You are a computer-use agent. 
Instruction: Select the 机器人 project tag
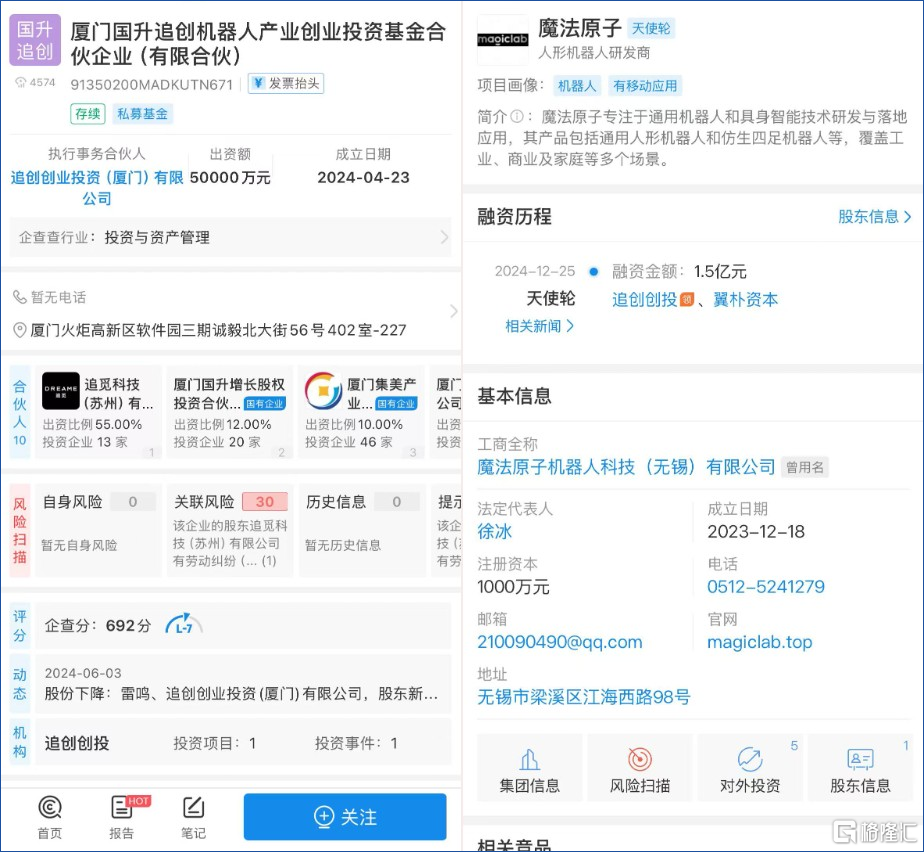[x=577, y=86]
